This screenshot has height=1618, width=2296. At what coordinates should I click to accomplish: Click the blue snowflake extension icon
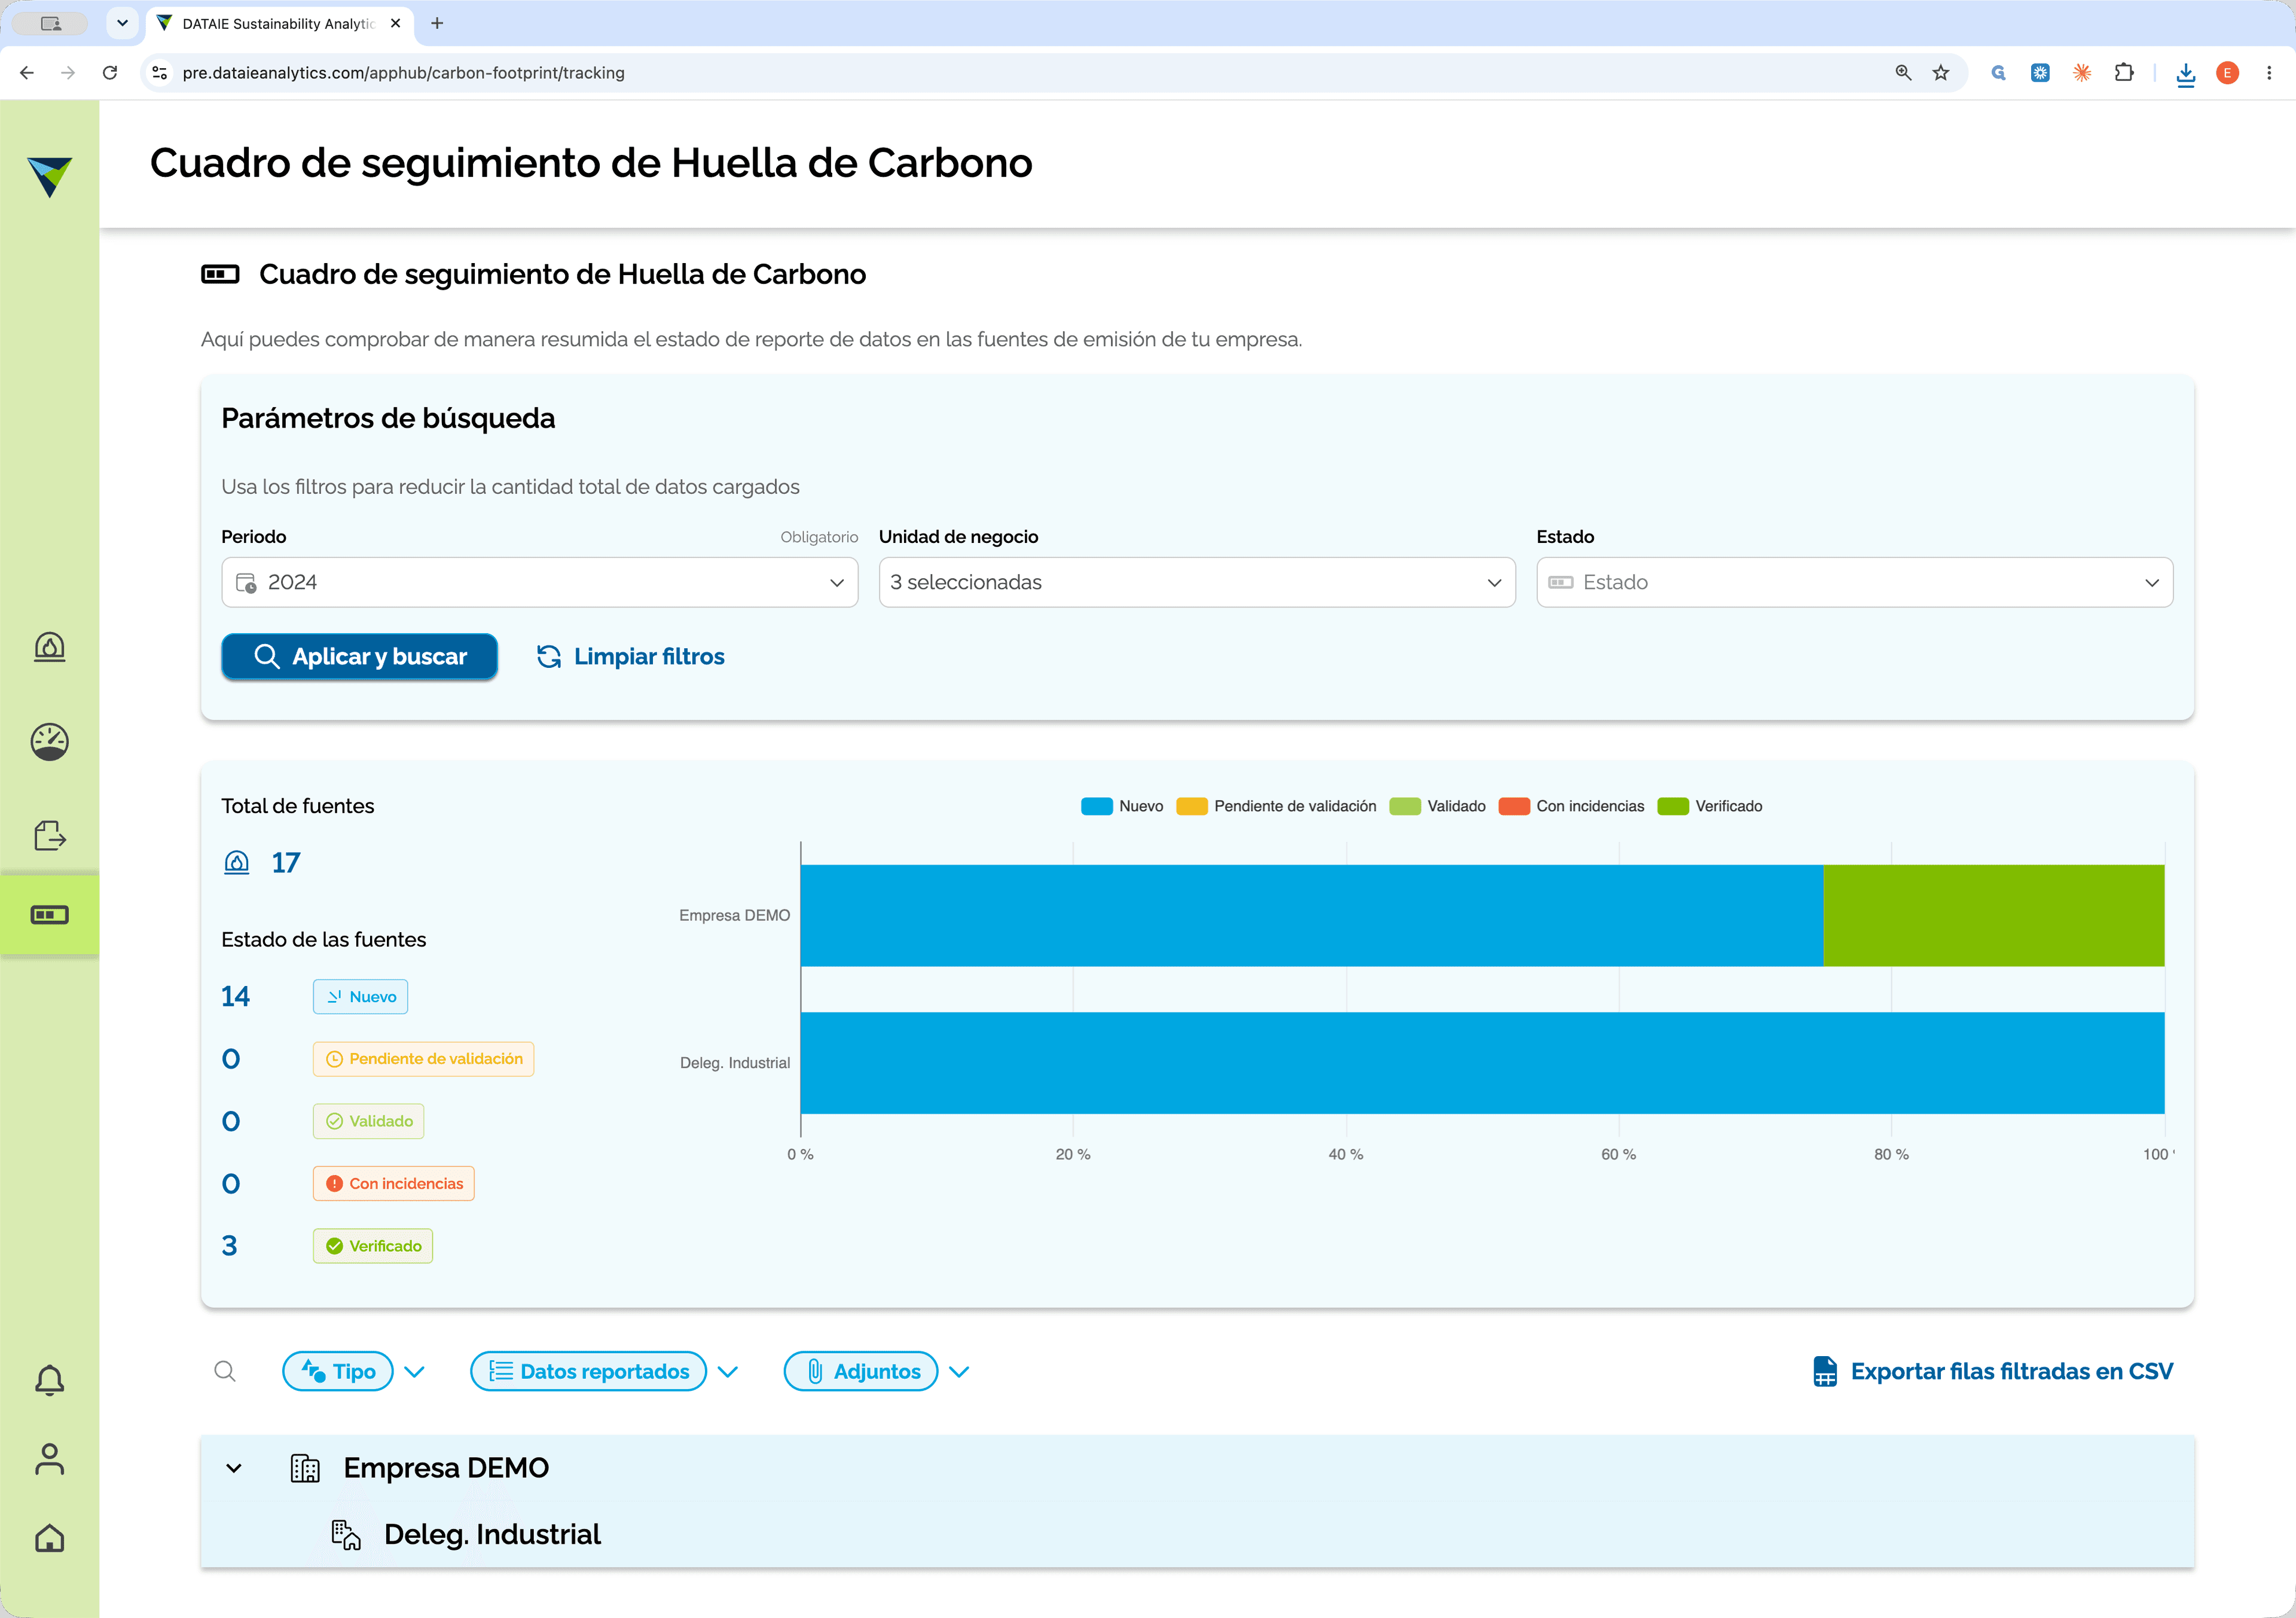tap(2040, 72)
